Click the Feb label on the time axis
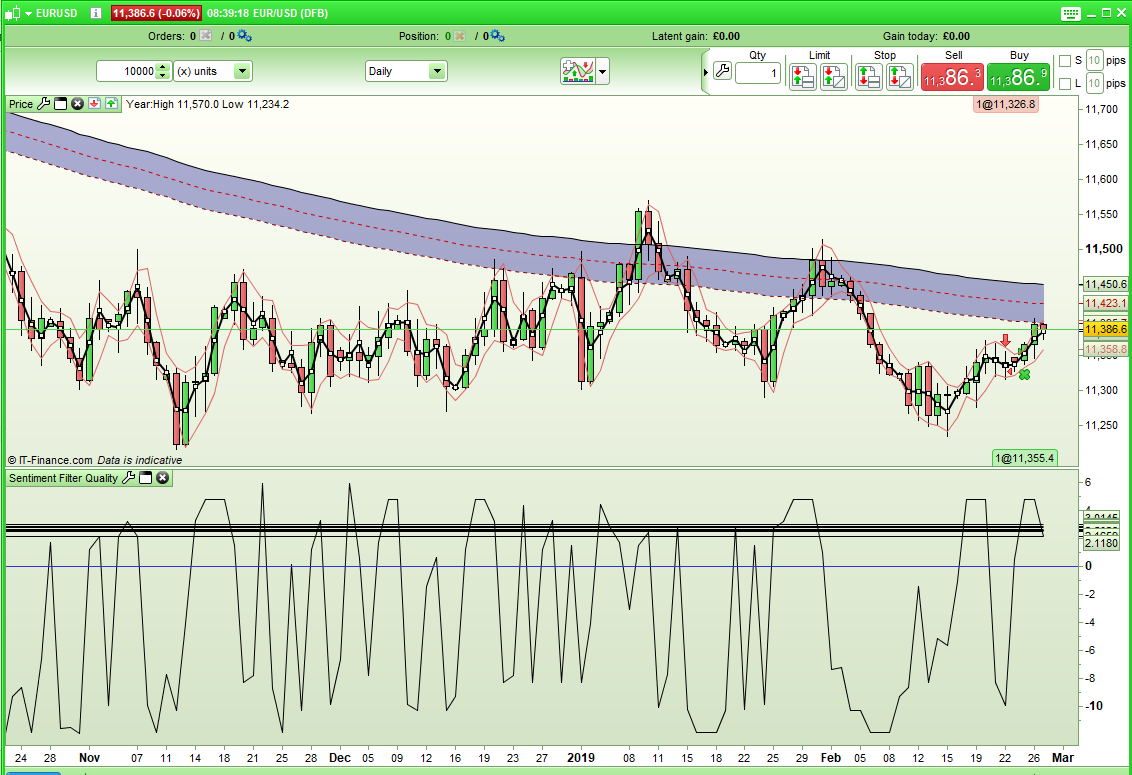This screenshot has width=1132, height=775. (x=831, y=758)
